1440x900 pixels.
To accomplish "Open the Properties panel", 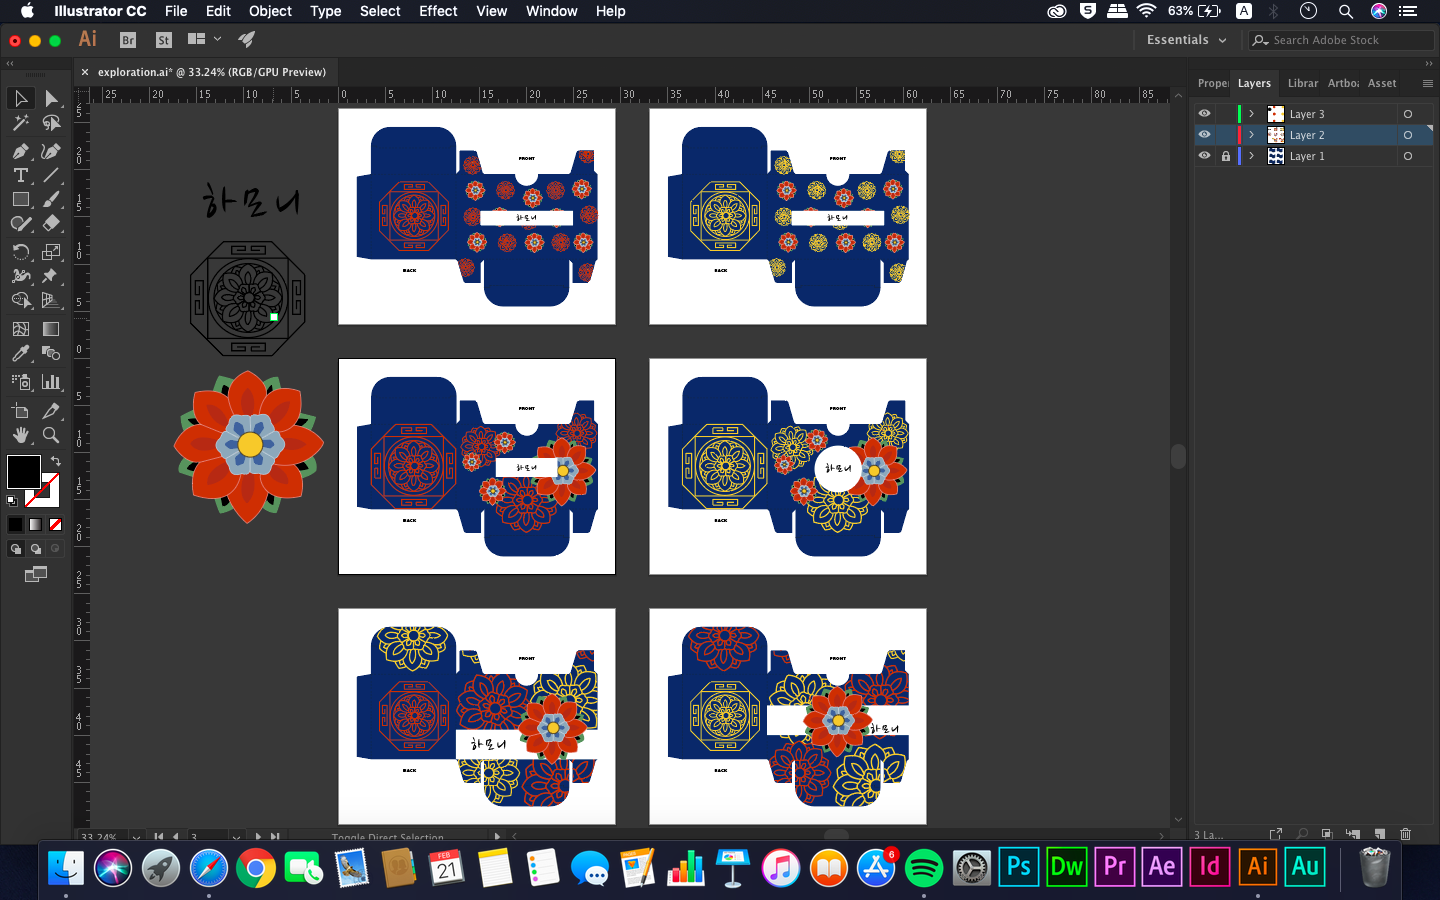I will tap(1212, 83).
